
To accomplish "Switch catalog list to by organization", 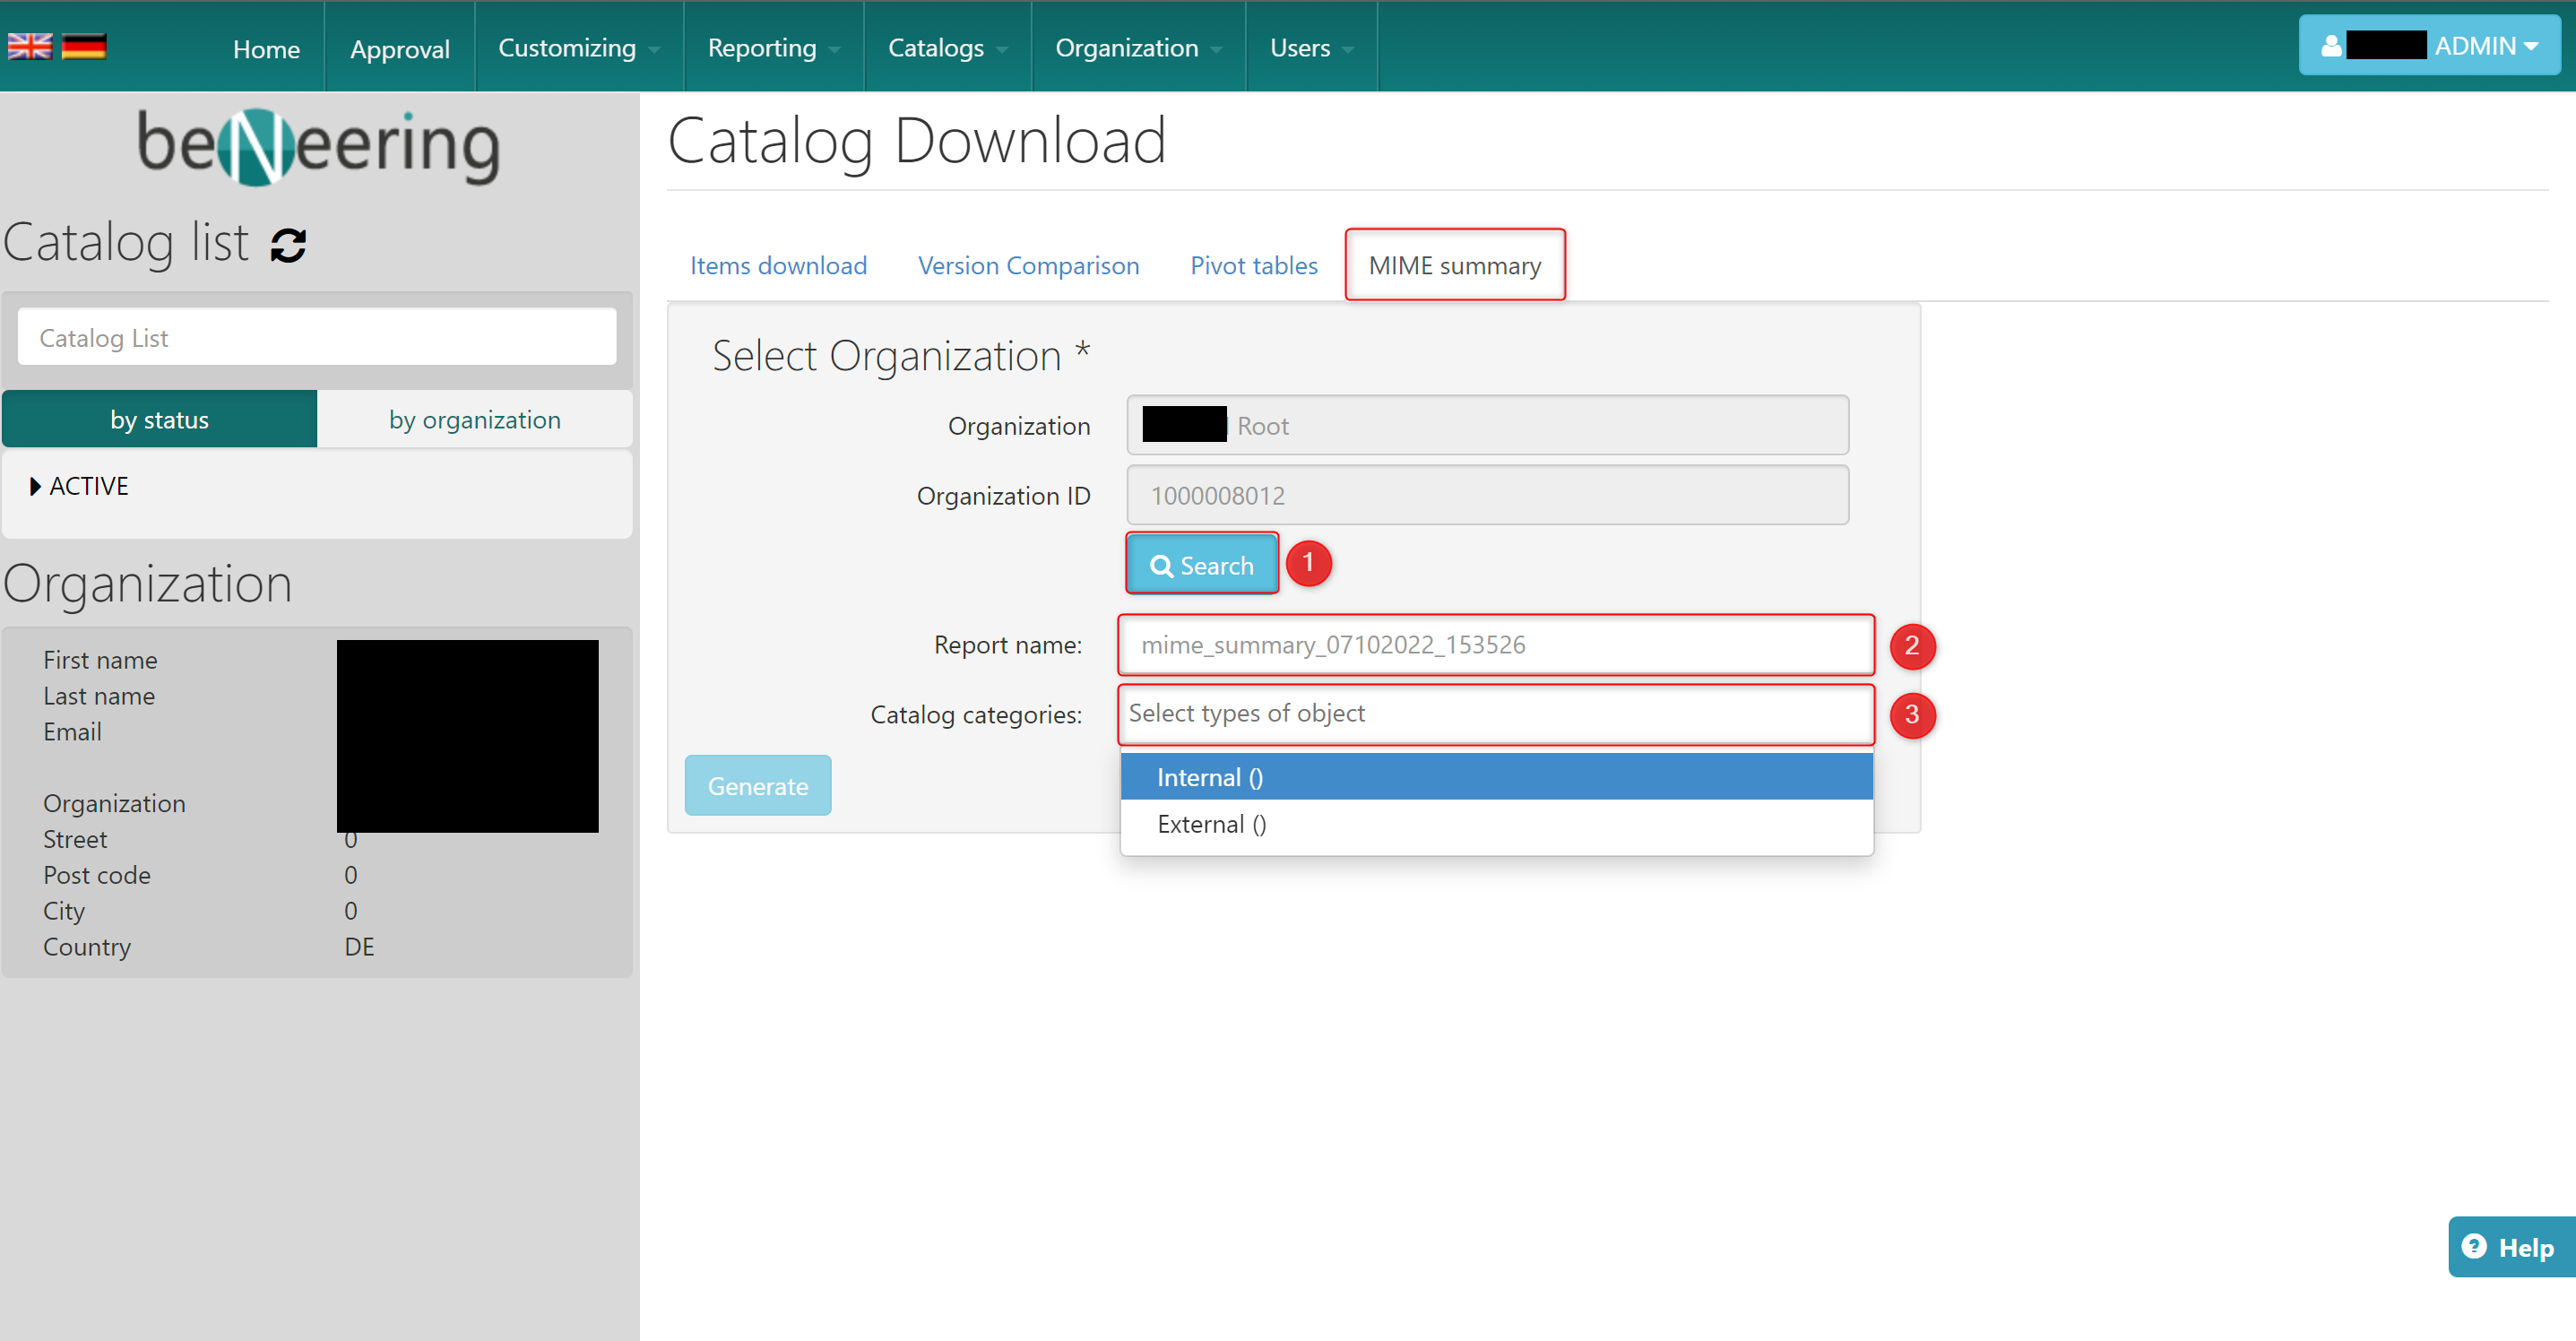I will click(474, 419).
